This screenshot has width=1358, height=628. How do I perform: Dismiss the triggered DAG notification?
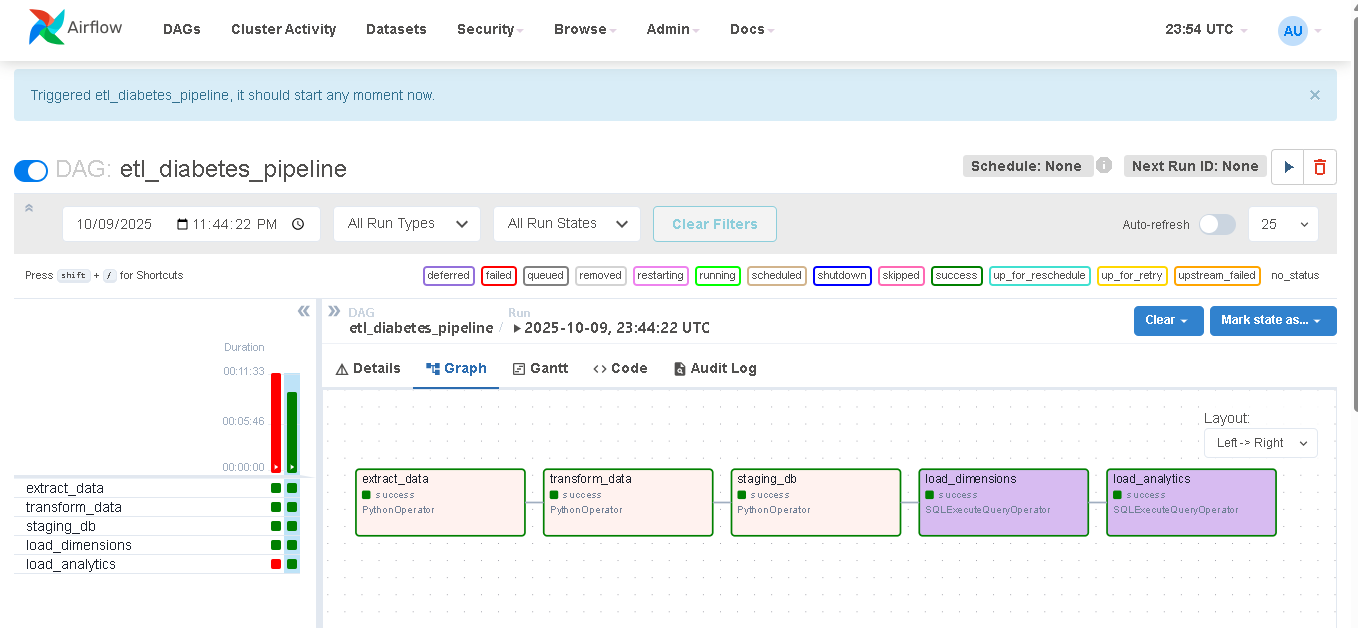click(1315, 95)
